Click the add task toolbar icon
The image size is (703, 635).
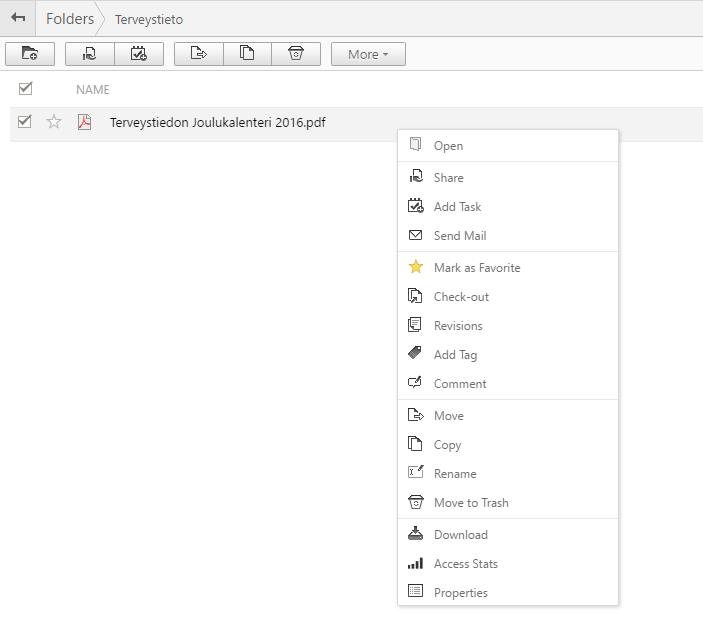tap(139, 54)
